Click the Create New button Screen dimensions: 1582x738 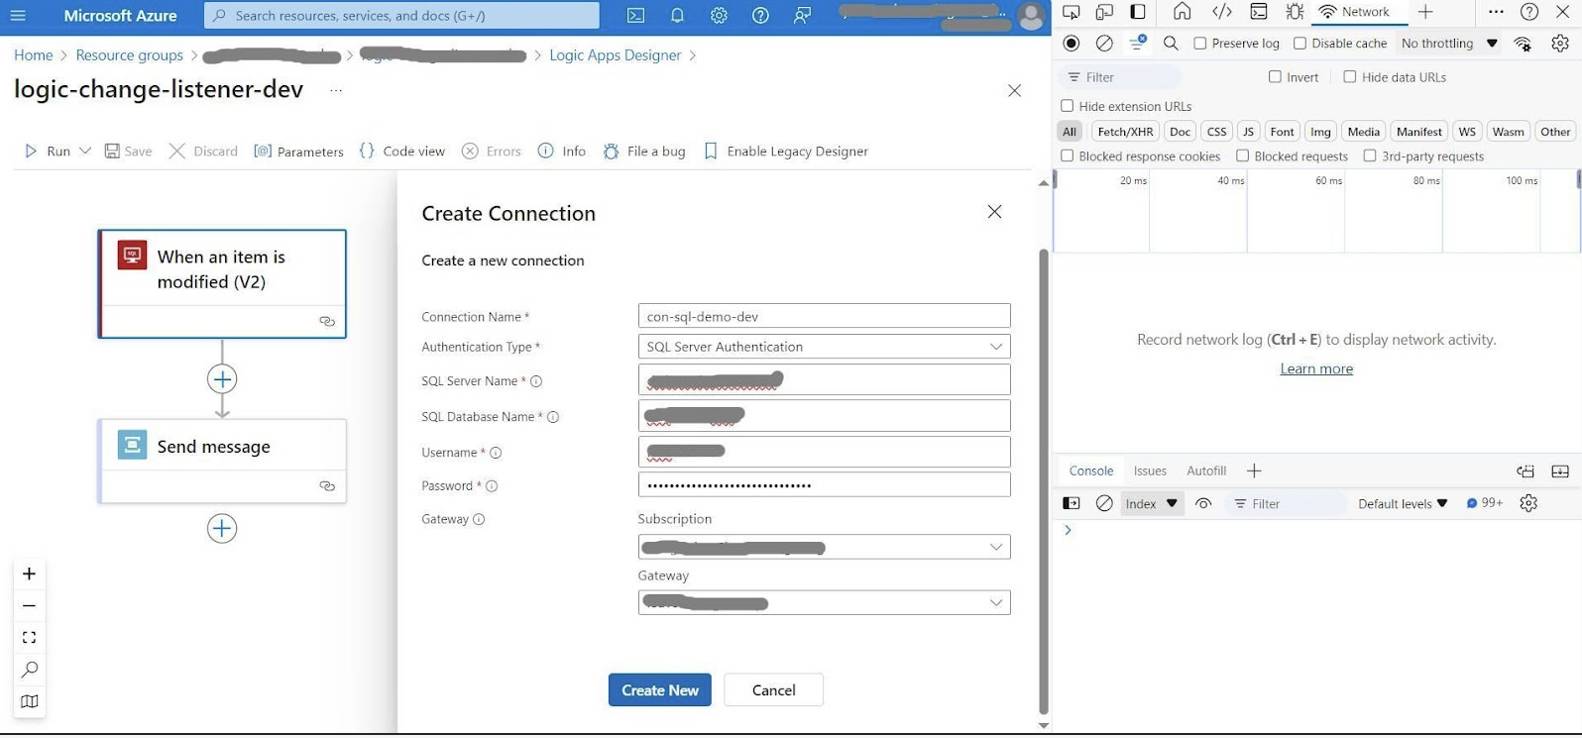tap(660, 690)
